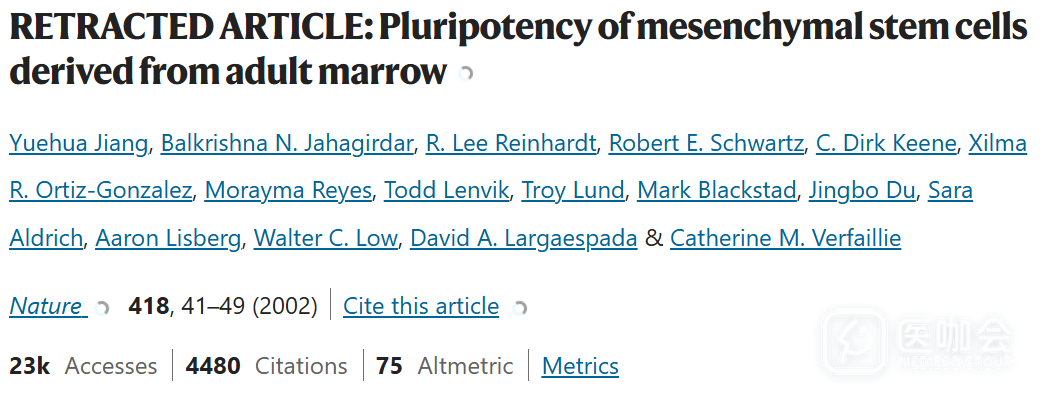
Task: Click the loading spinner icon beside article title
Action: pos(466,74)
